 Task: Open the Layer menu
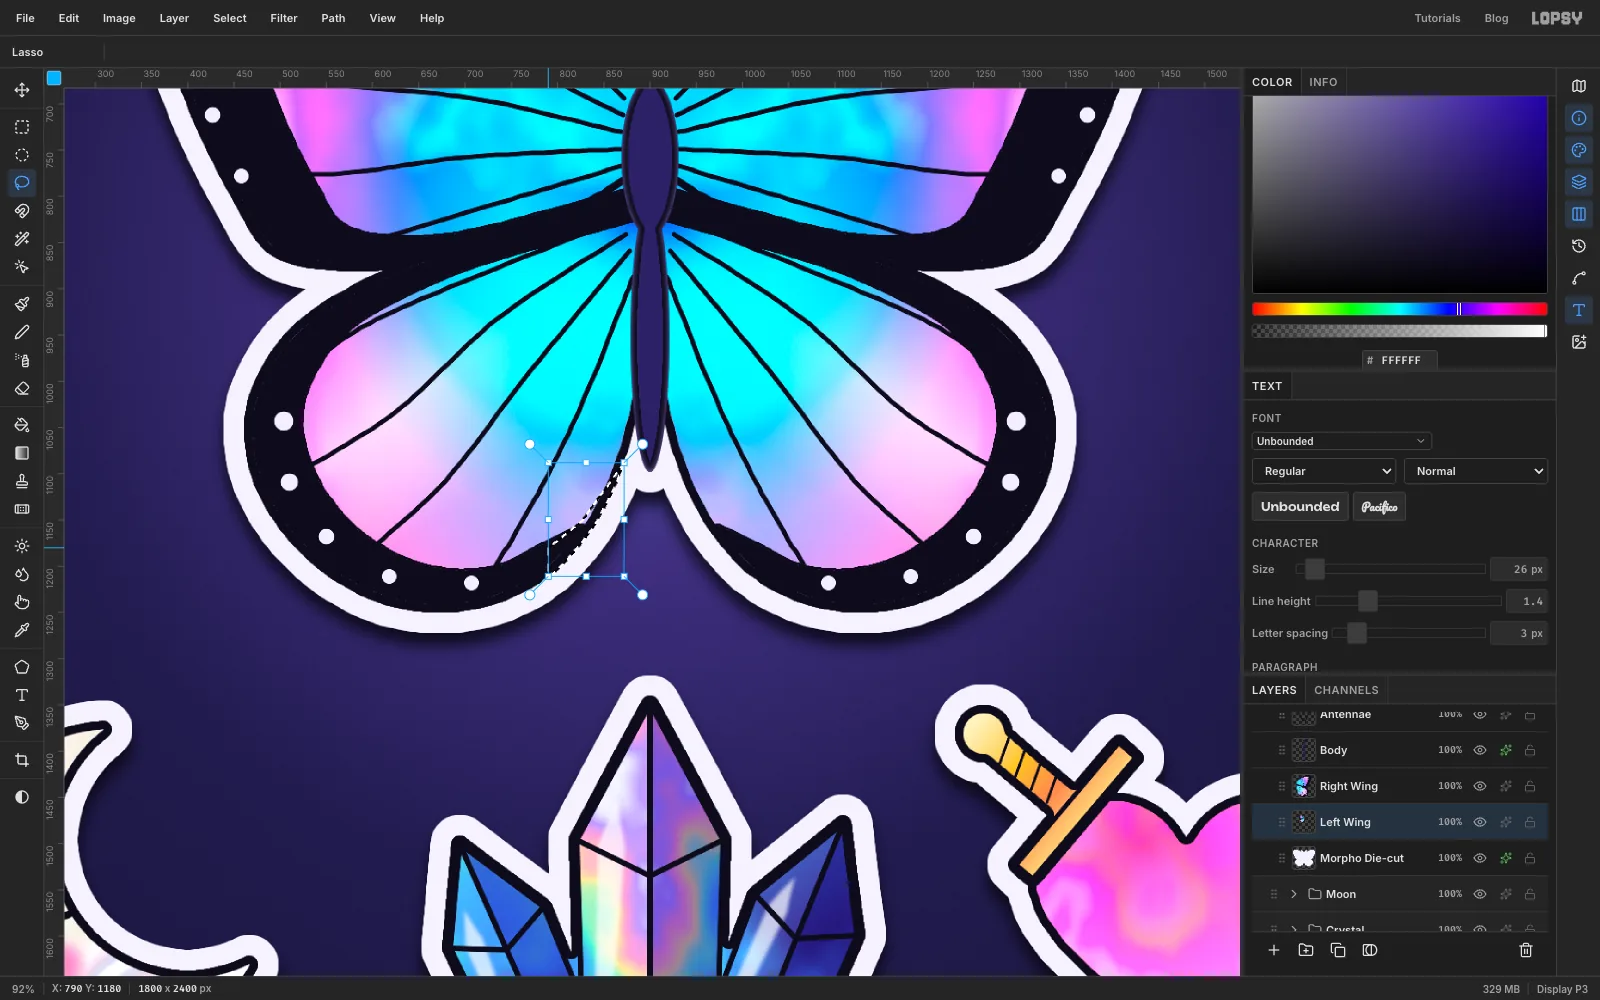(174, 18)
